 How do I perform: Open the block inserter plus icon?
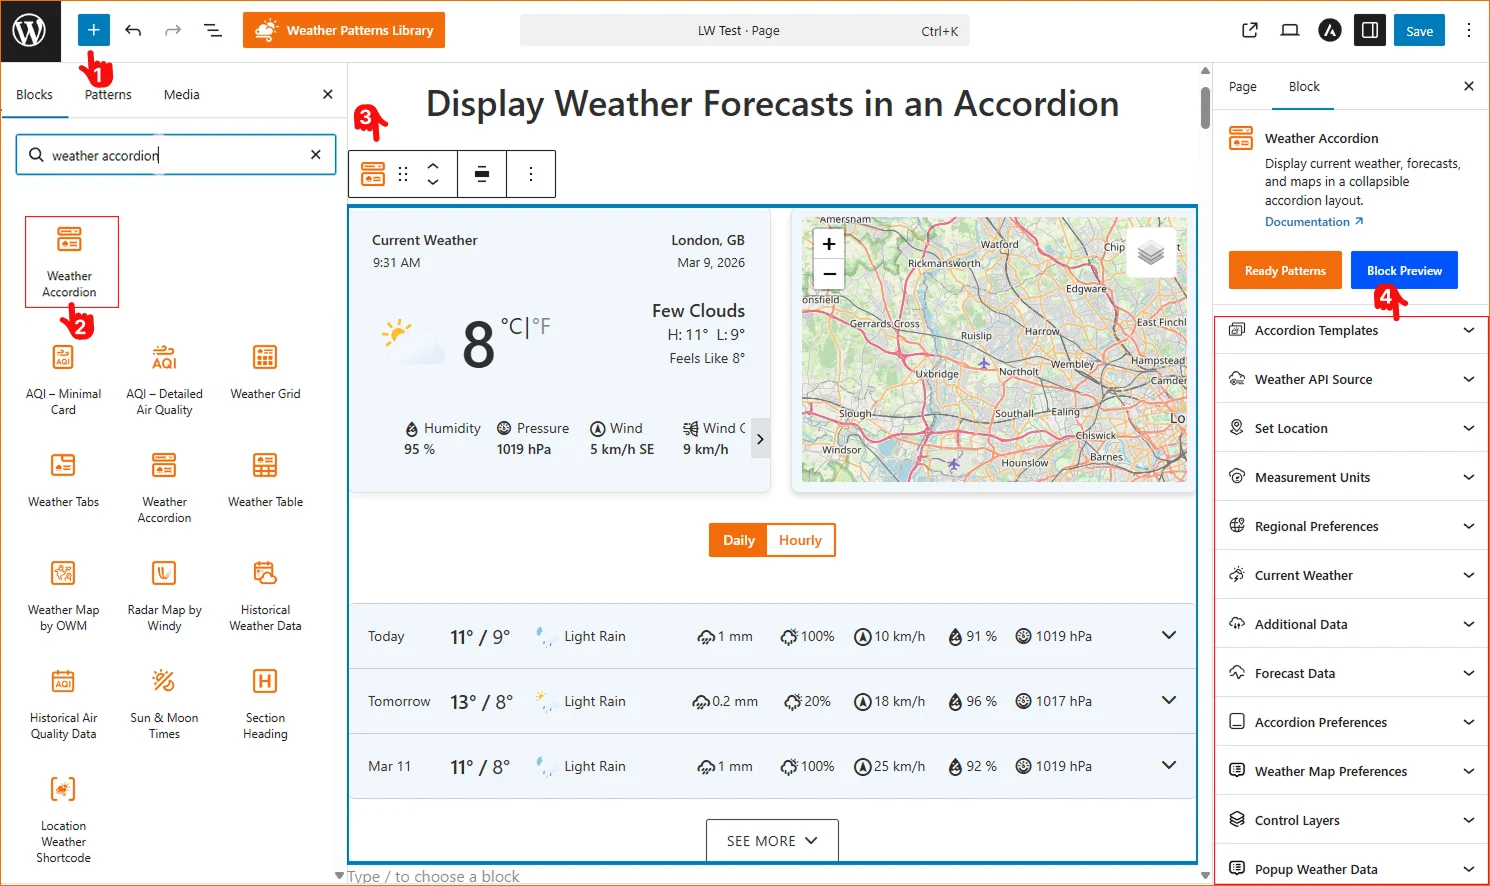tap(93, 30)
